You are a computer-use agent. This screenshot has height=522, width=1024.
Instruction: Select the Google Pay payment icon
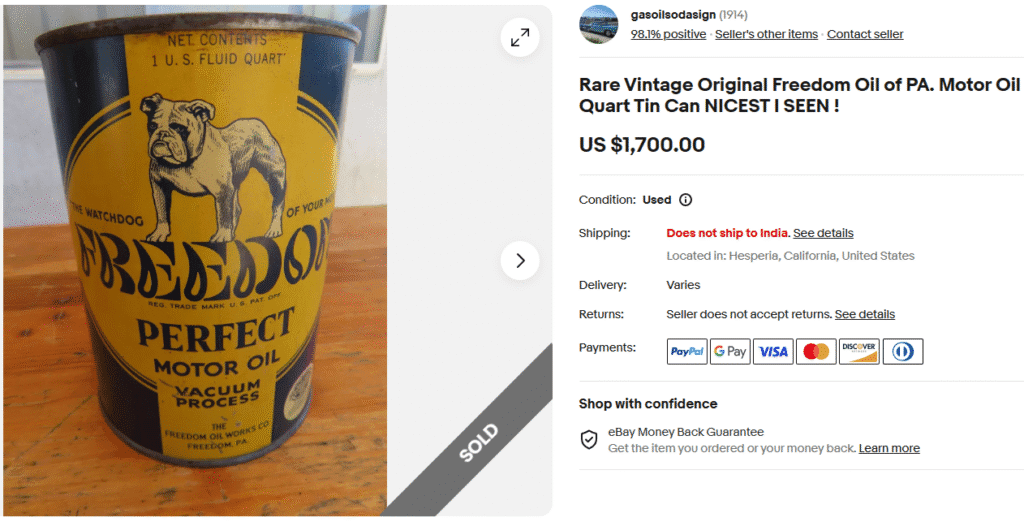(x=730, y=351)
